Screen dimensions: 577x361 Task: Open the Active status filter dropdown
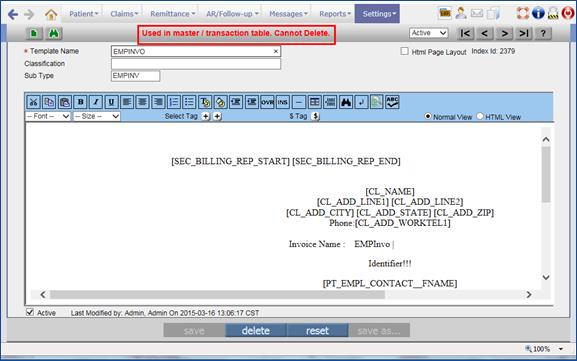tap(428, 33)
